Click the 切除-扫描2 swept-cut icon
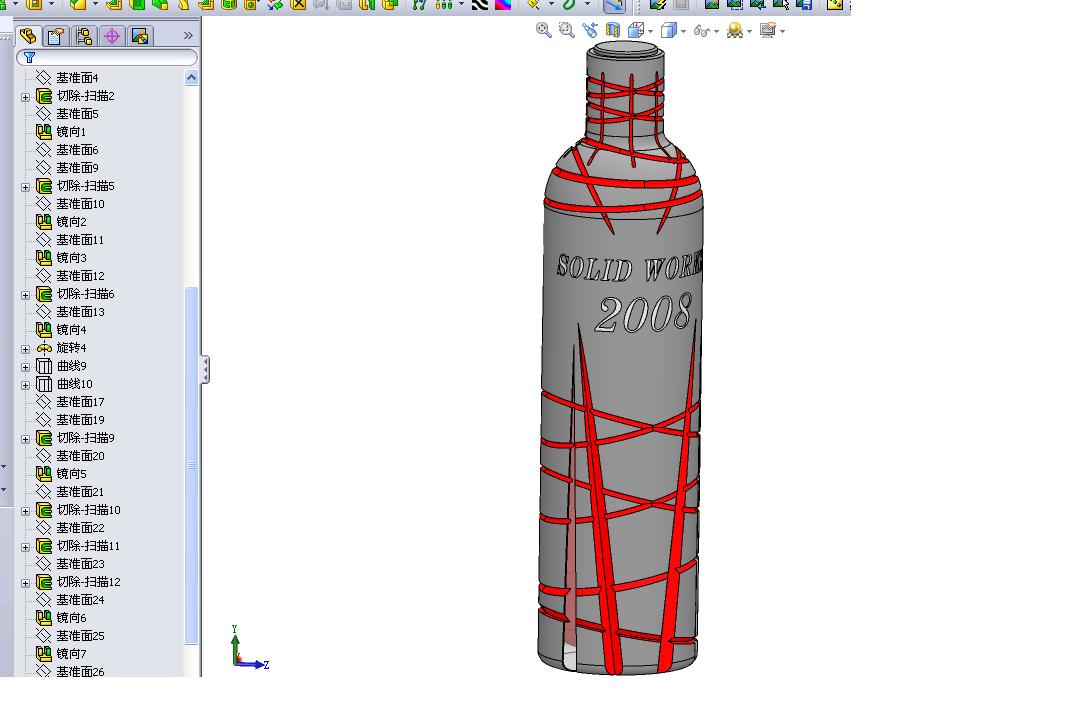 click(x=44, y=96)
